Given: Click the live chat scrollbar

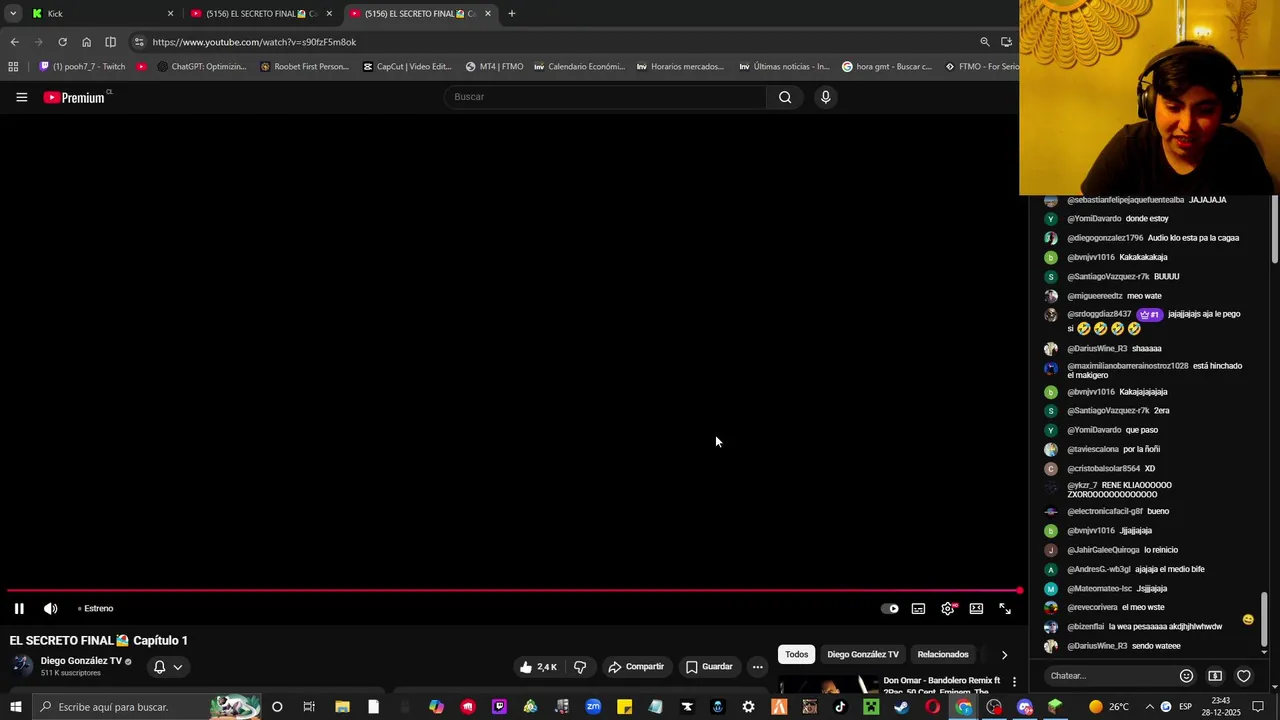Looking at the screenshot, I should tap(1264, 620).
